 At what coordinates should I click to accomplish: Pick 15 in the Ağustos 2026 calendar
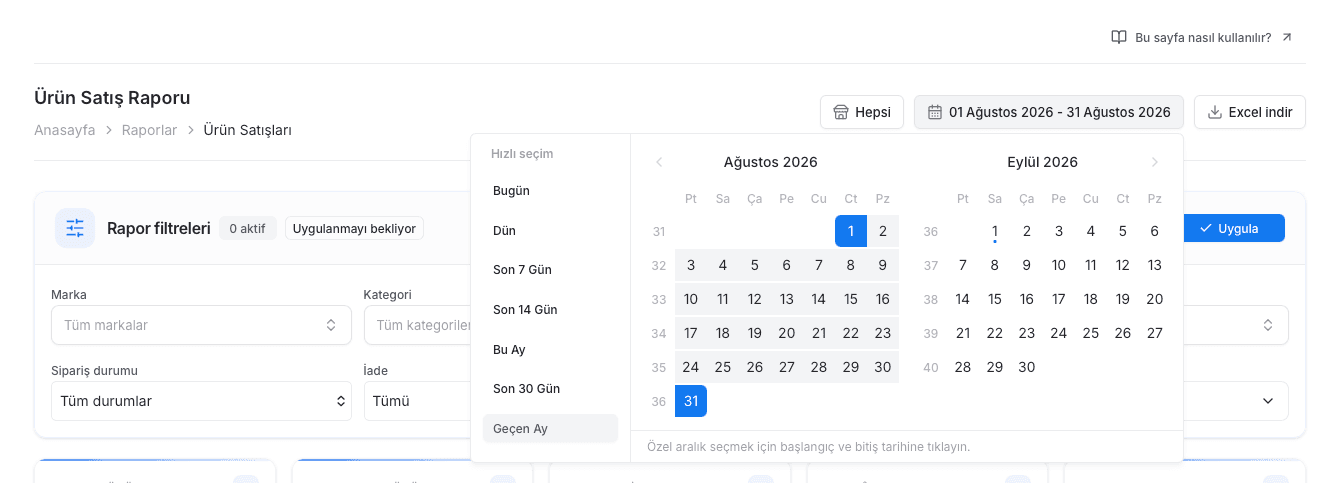851,299
